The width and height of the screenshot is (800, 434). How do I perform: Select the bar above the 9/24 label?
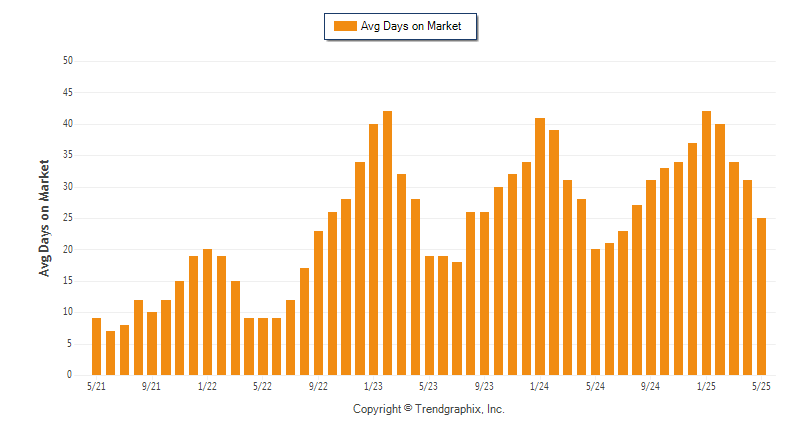coord(651,278)
